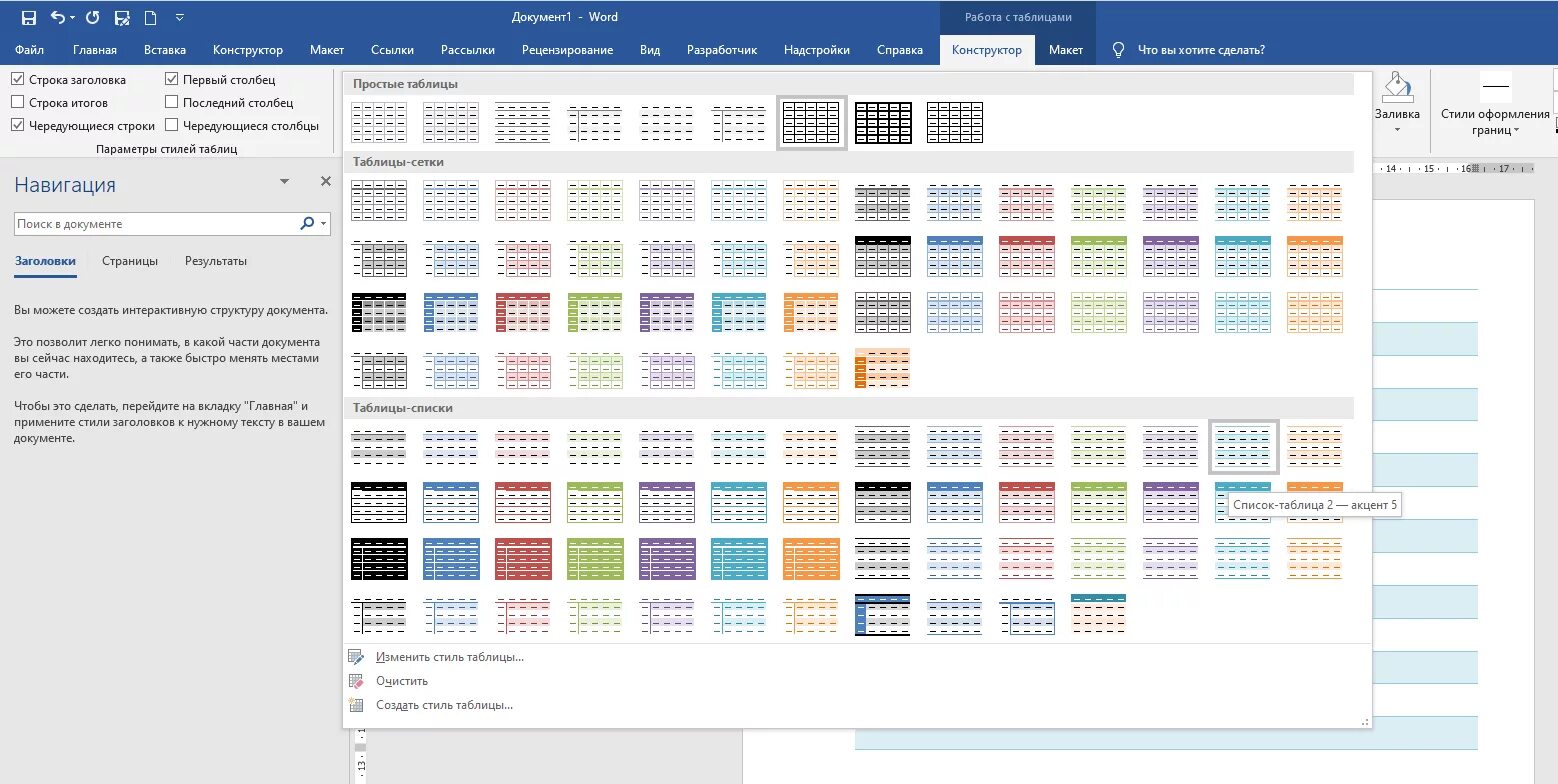1558x784 pixels.
Task: Pick the first style under Простые таблицы
Action: point(379,122)
